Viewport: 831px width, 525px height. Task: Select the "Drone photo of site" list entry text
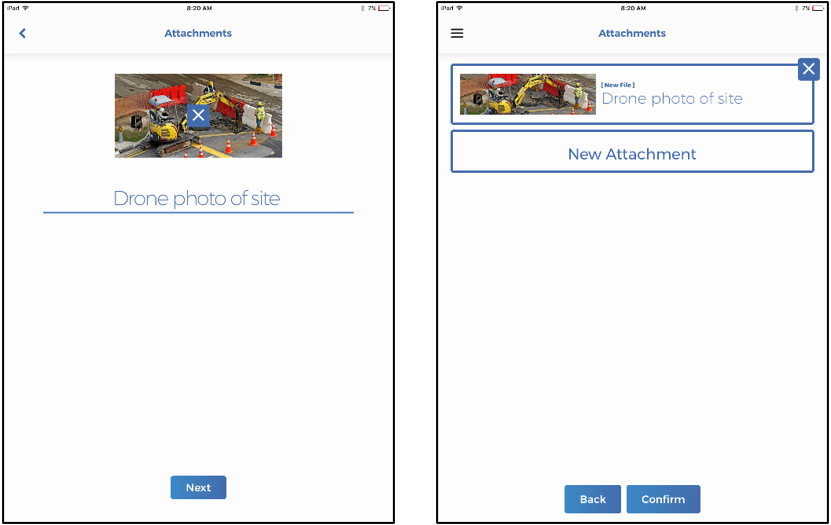click(672, 99)
